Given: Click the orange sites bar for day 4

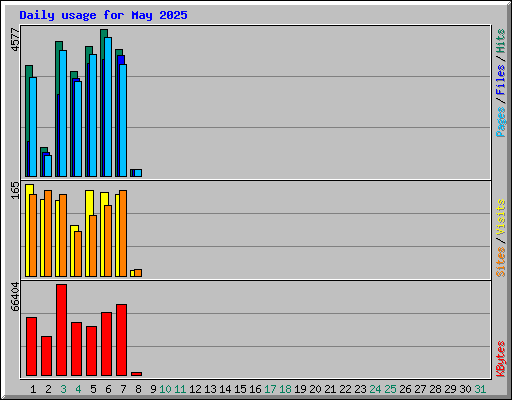Looking at the screenshot, I should [78, 254].
